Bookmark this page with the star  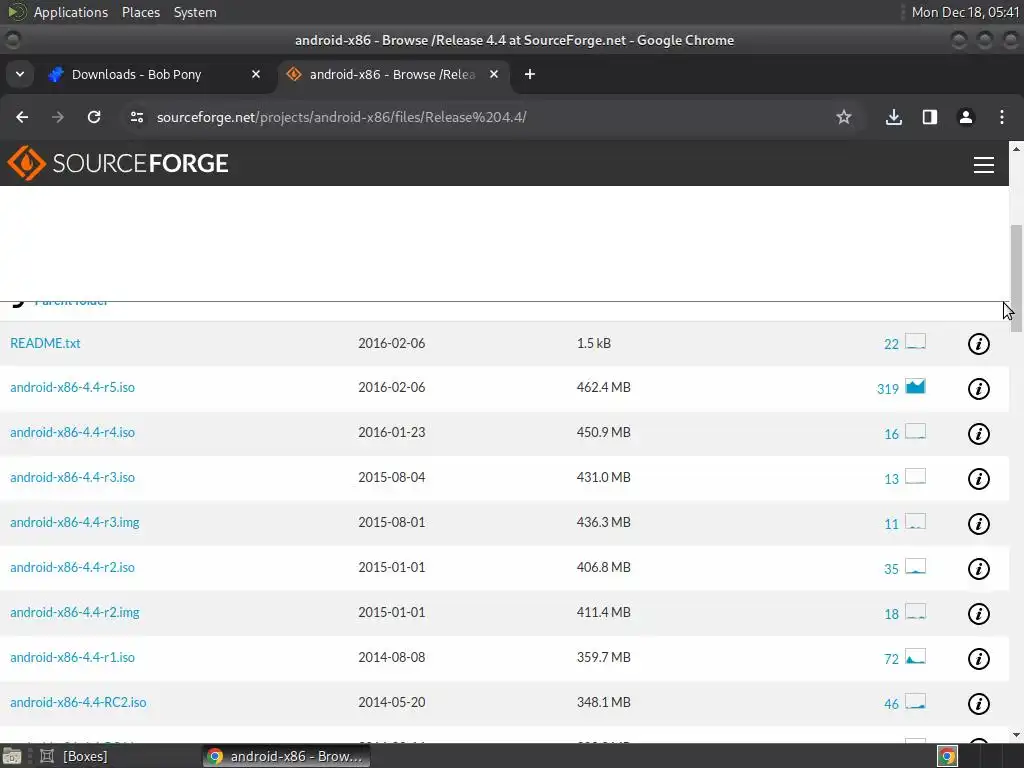pyautogui.click(x=844, y=117)
